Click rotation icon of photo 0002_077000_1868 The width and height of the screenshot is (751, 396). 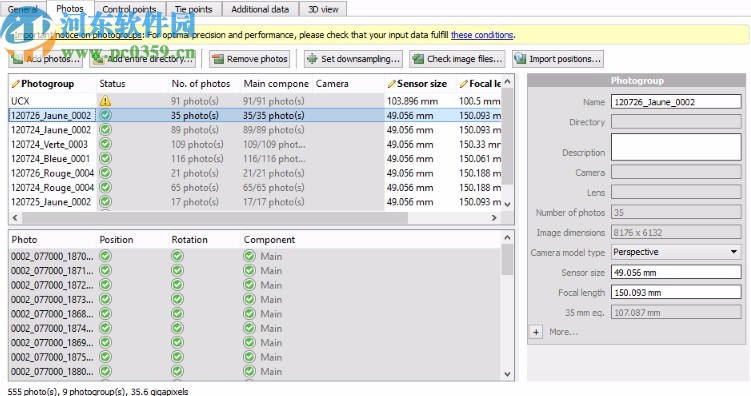coord(177,314)
